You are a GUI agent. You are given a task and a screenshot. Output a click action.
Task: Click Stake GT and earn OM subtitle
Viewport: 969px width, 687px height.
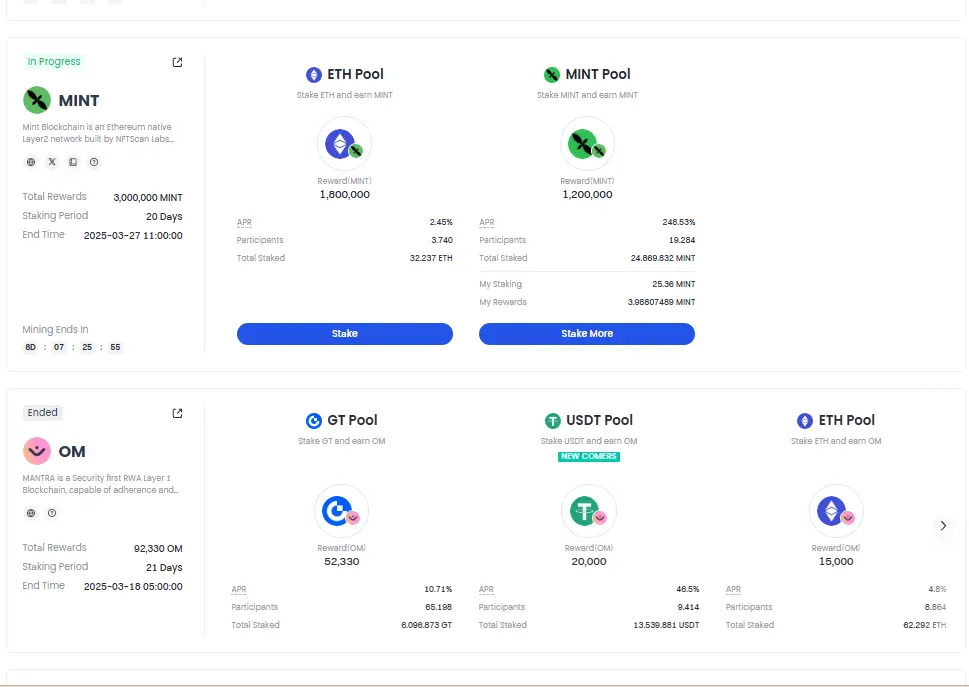pos(342,441)
